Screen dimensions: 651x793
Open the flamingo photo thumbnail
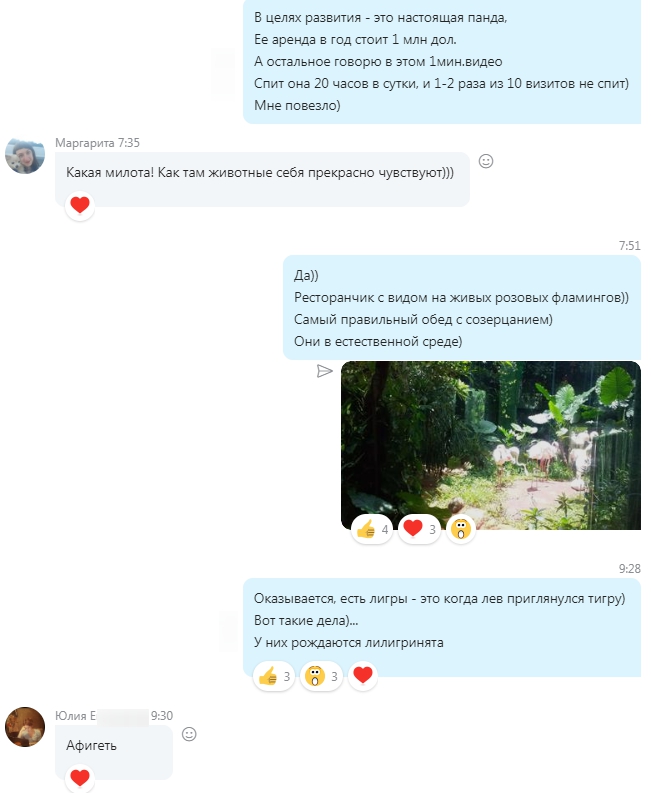click(x=491, y=445)
